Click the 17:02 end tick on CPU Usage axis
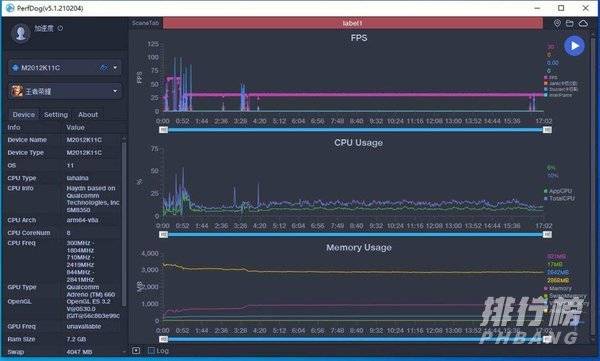 pyautogui.click(x=544, y=225)
